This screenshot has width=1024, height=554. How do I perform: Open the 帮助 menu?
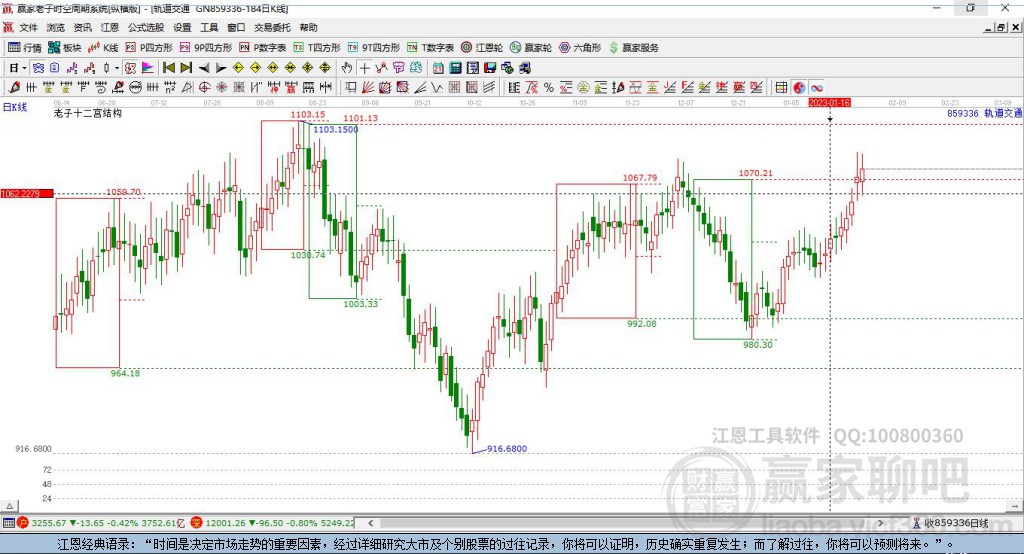(x=308, y=27)
